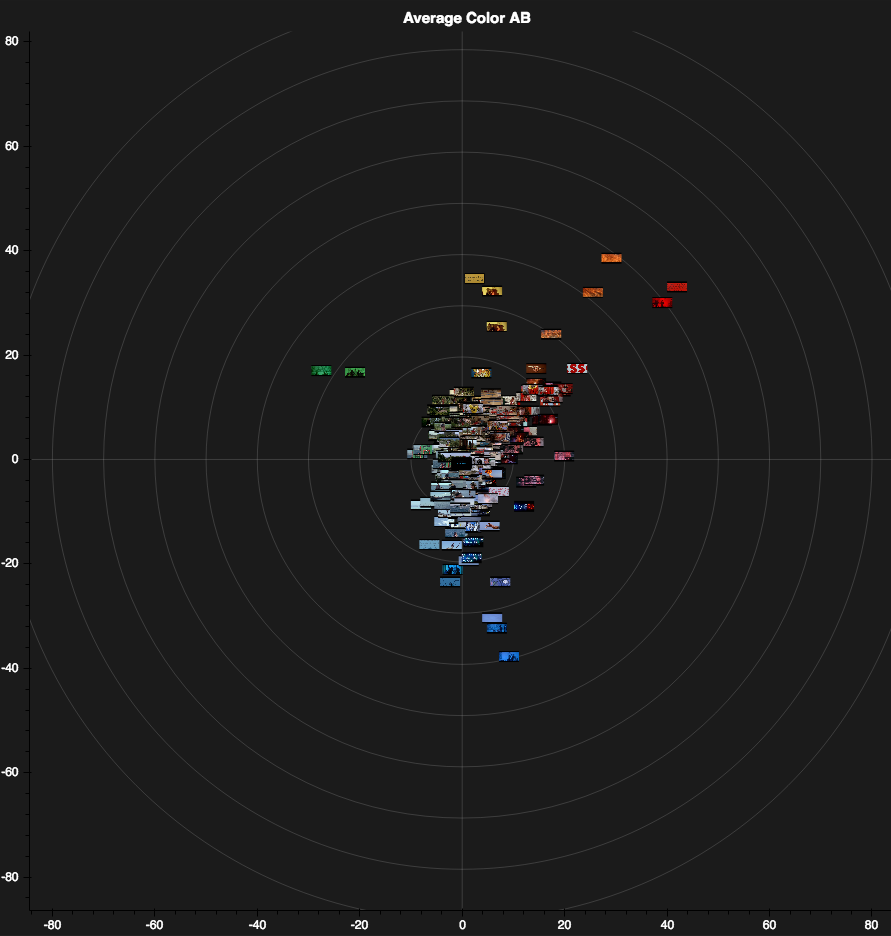Select the bottommost bright blue thumbnail

(x=509, y=657)
